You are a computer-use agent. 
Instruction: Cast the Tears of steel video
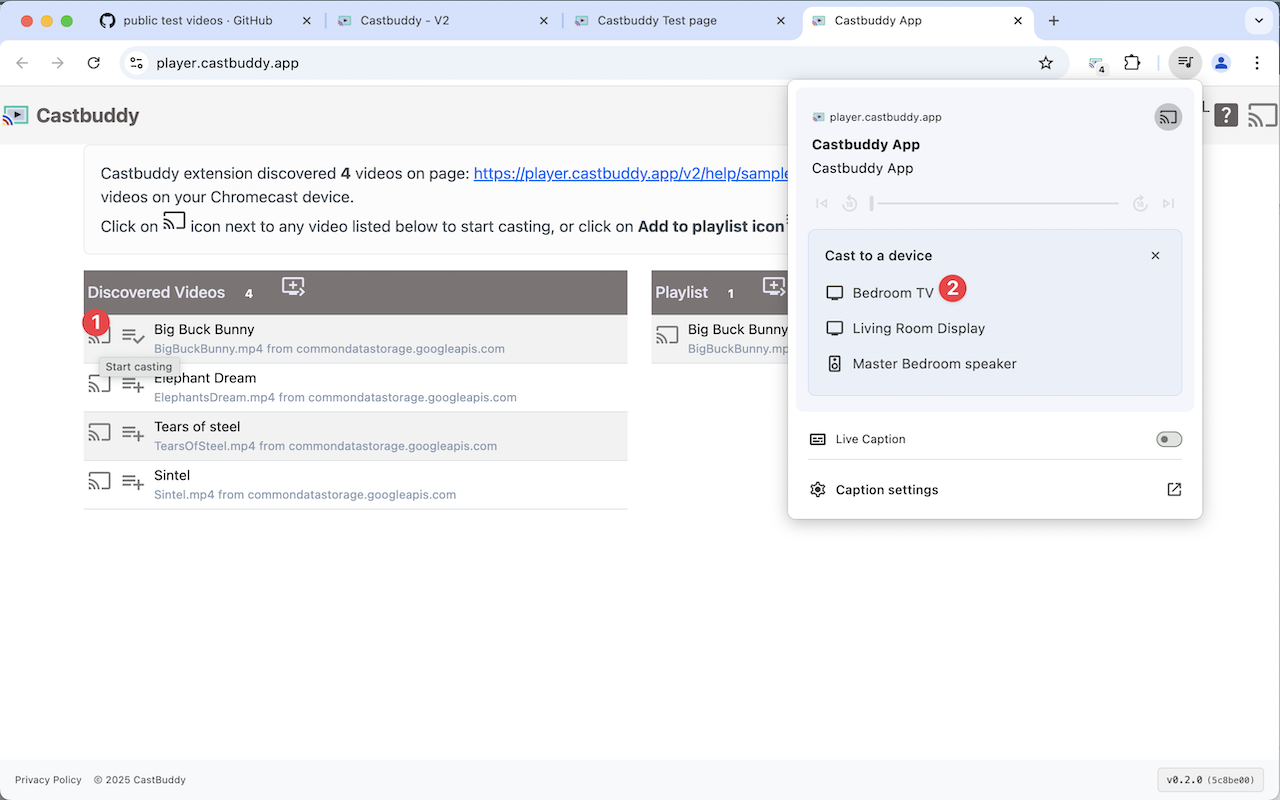(99, 433)
